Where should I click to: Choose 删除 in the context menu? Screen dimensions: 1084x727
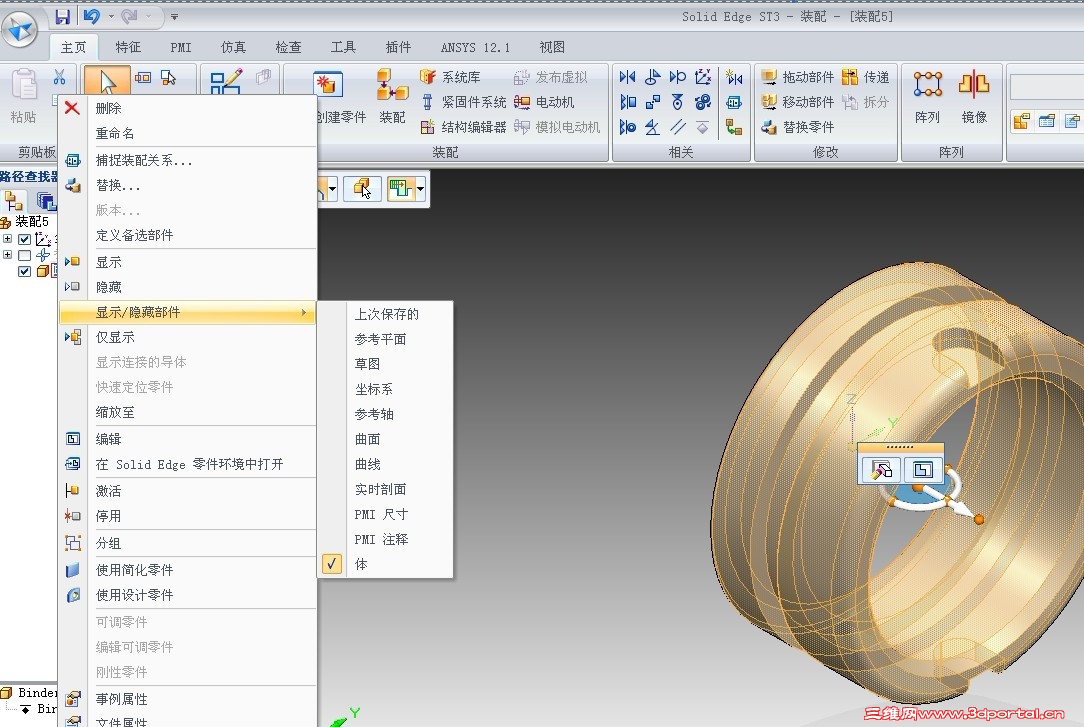tap(188, 108)
